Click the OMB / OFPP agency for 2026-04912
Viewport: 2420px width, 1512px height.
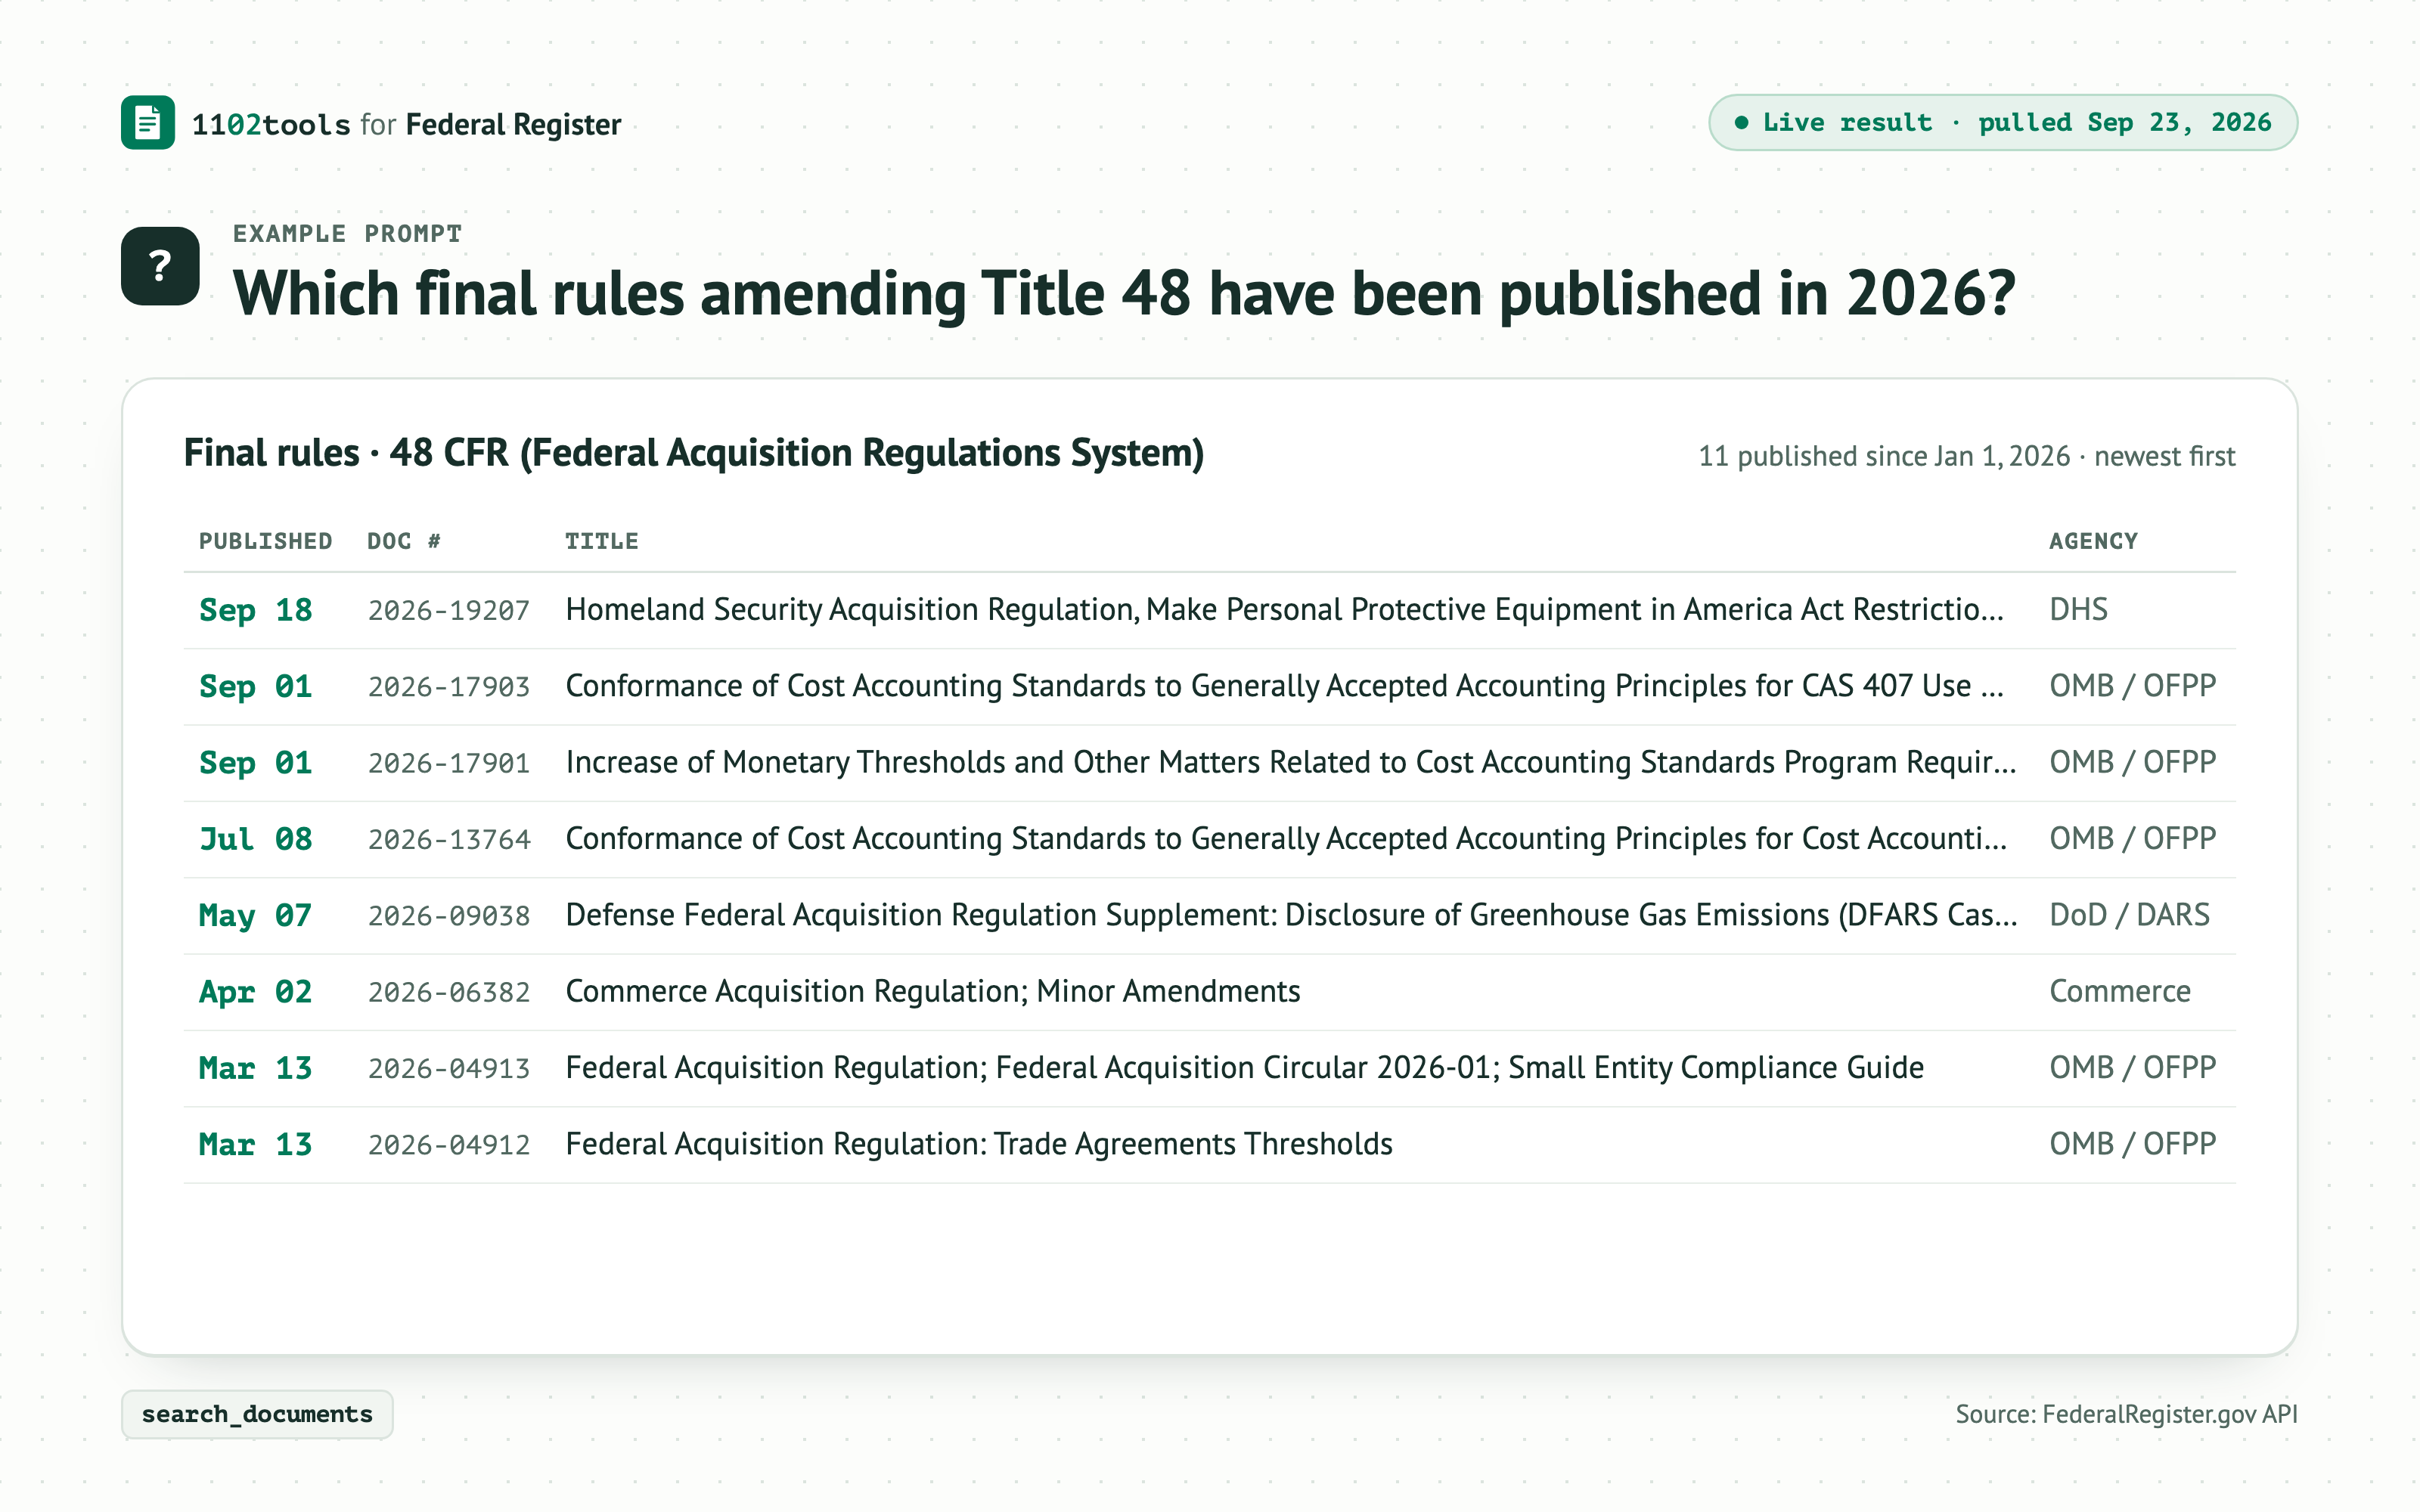tap(2133, 1144)
